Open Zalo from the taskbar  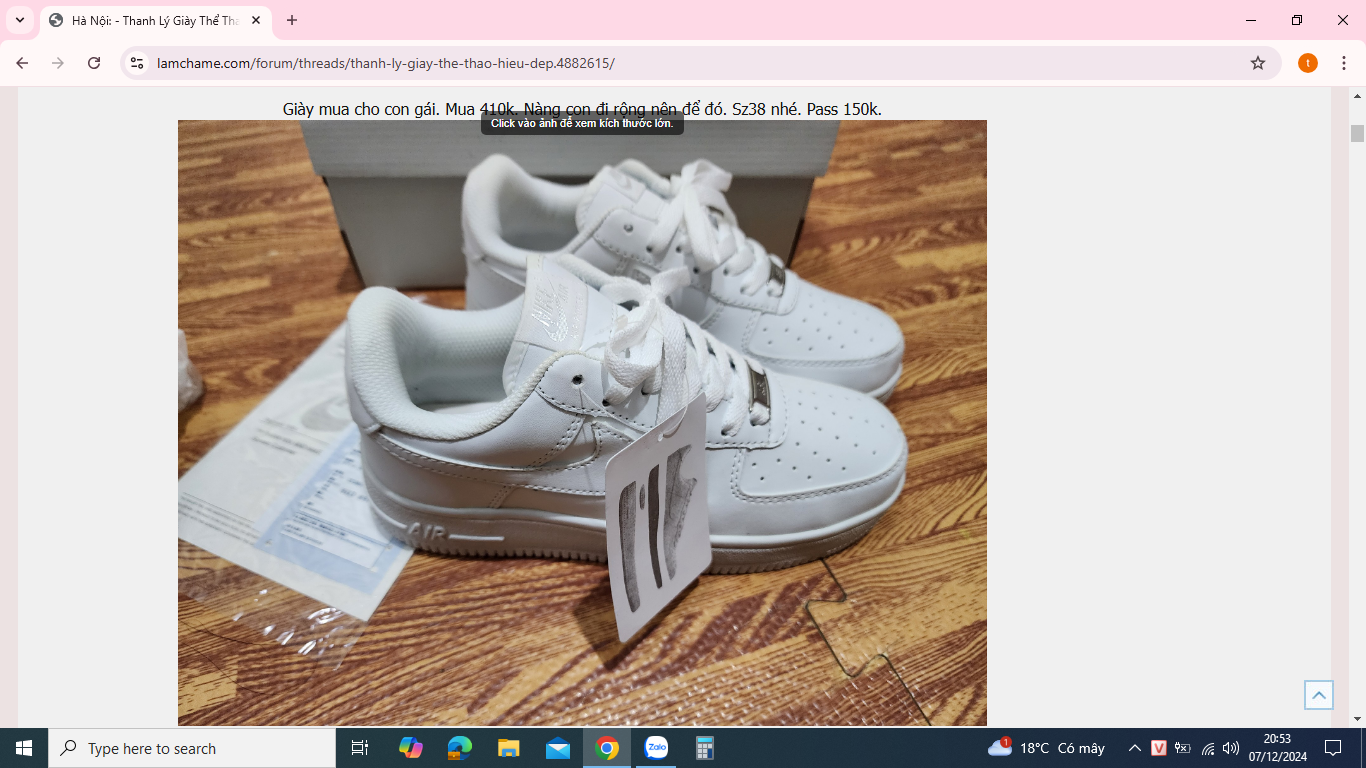click(656, 748)
